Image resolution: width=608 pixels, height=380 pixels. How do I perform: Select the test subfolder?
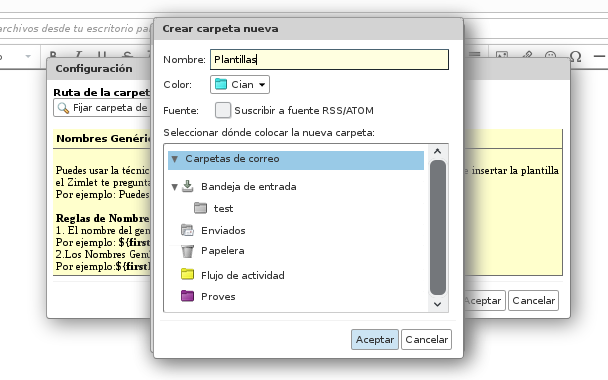point(223,209)
